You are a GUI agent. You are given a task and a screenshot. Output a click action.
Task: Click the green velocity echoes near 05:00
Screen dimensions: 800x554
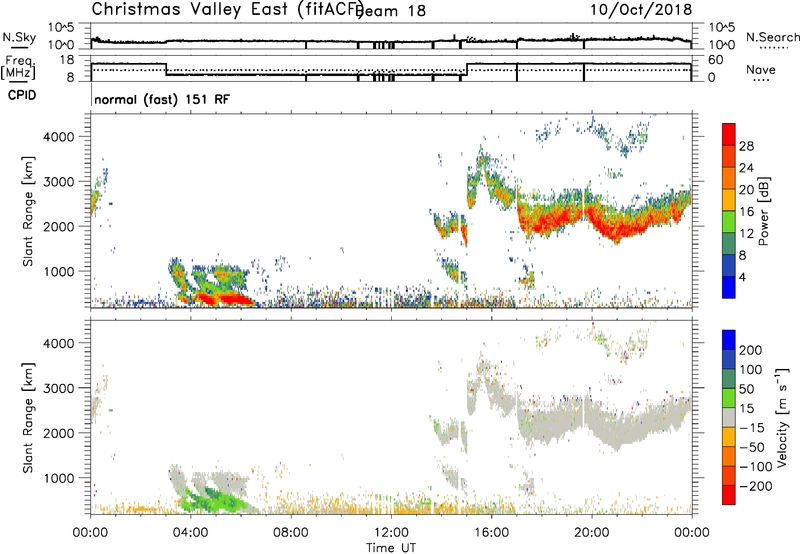pyautogui.click(x=214, y=501)
